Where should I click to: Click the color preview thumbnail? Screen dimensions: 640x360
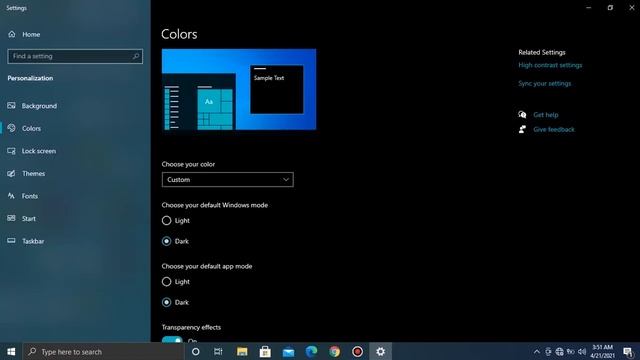[239, 89]
